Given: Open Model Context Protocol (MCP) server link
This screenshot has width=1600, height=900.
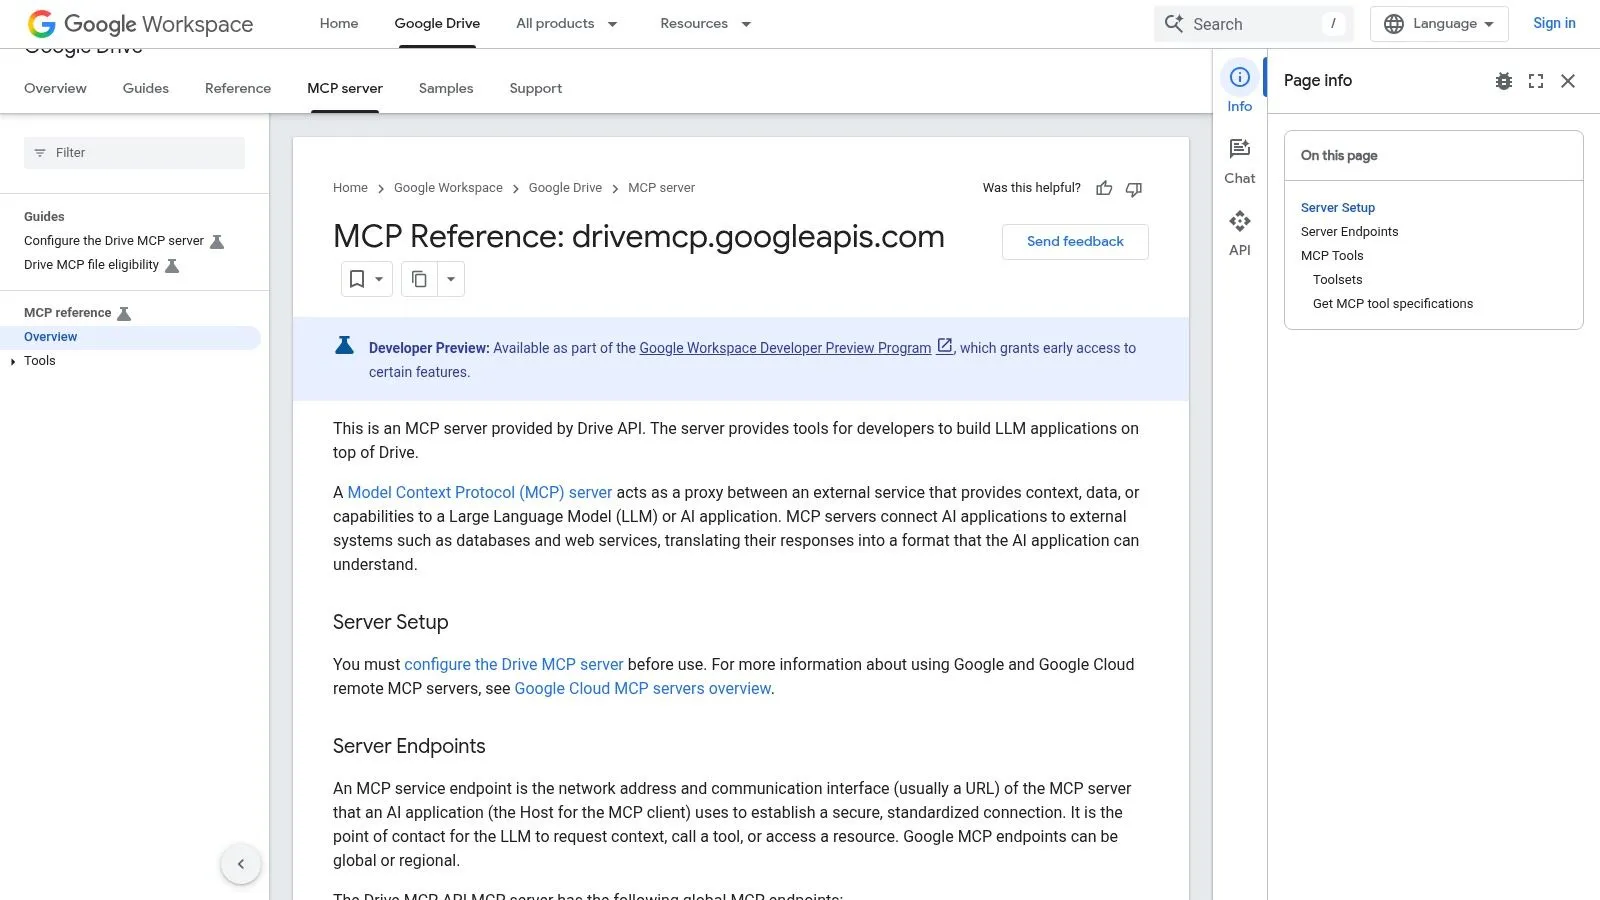Looking at the screenshot, I should (x=480, y=492).
